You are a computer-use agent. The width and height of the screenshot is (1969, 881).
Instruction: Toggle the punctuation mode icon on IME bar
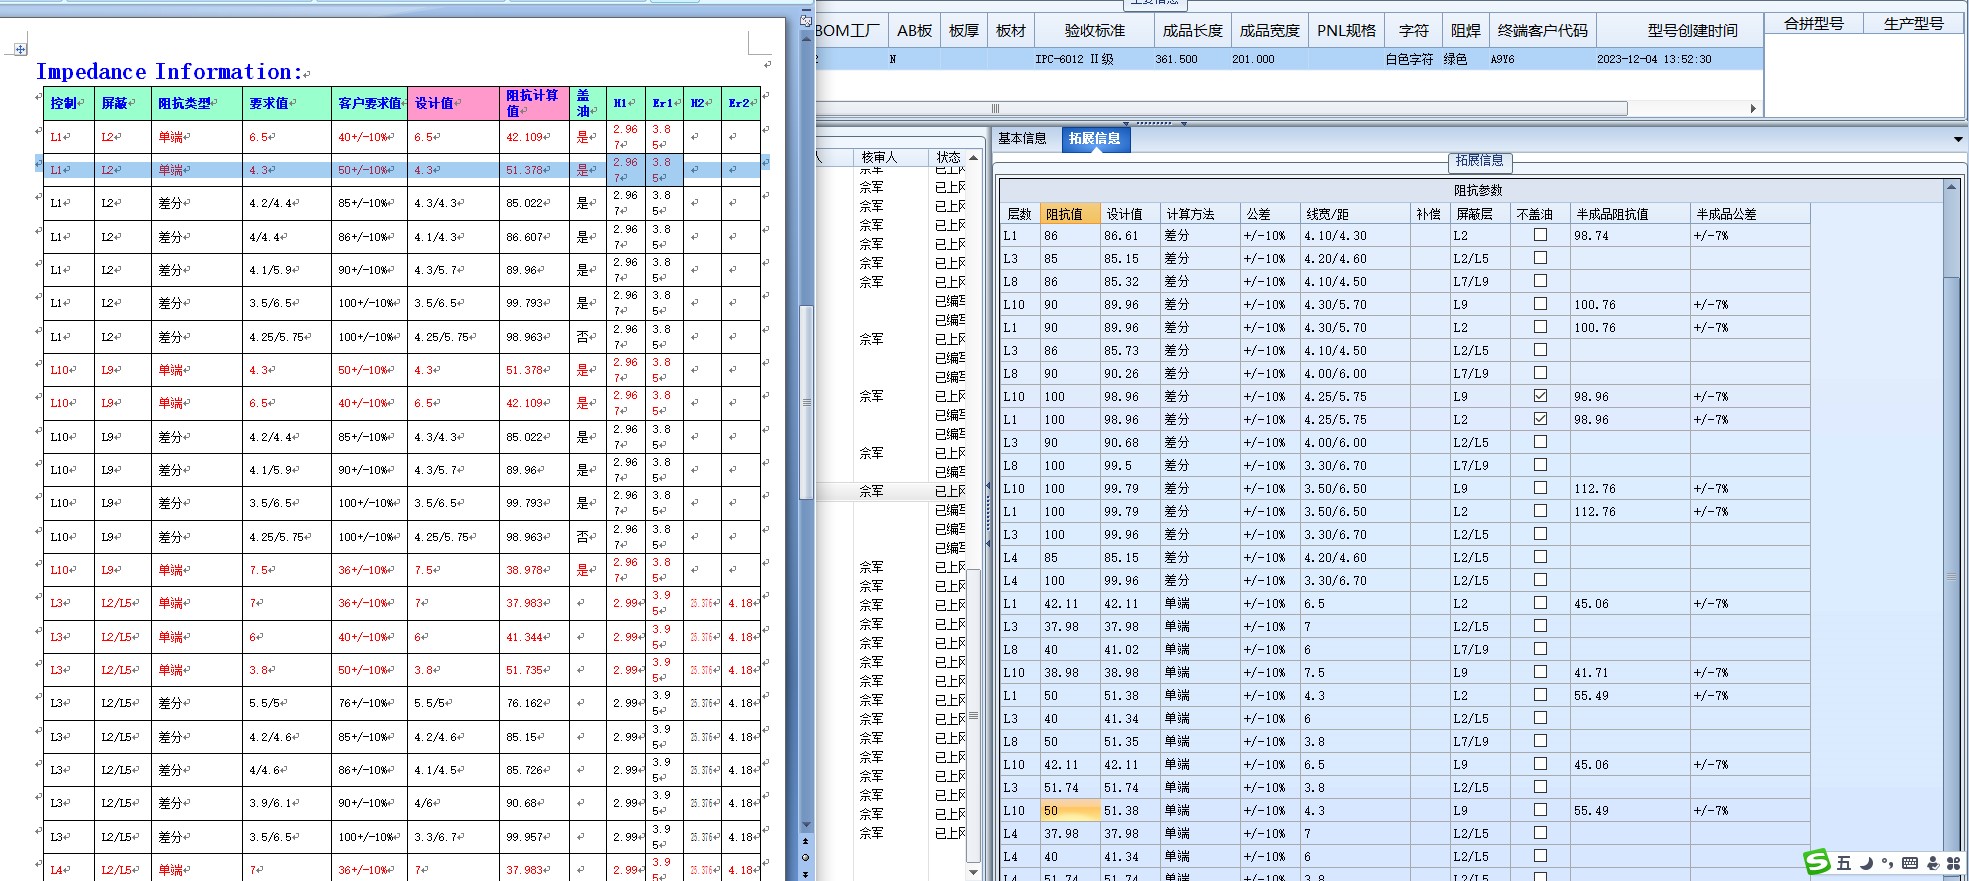click(1887, 863)
